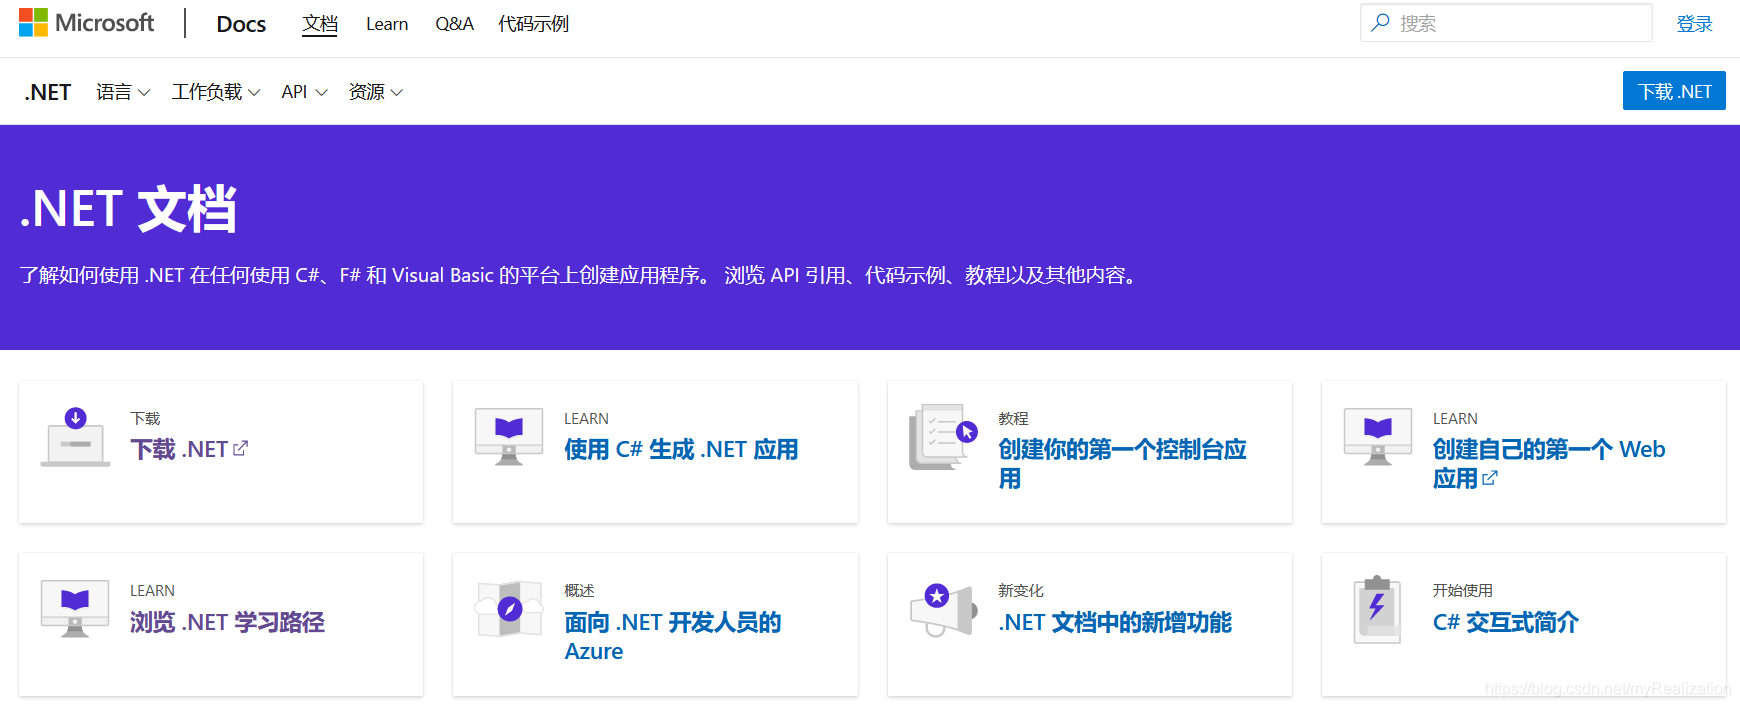
Task: Expand the 工作负载 dropdown menu
Action: pos(216,92)
